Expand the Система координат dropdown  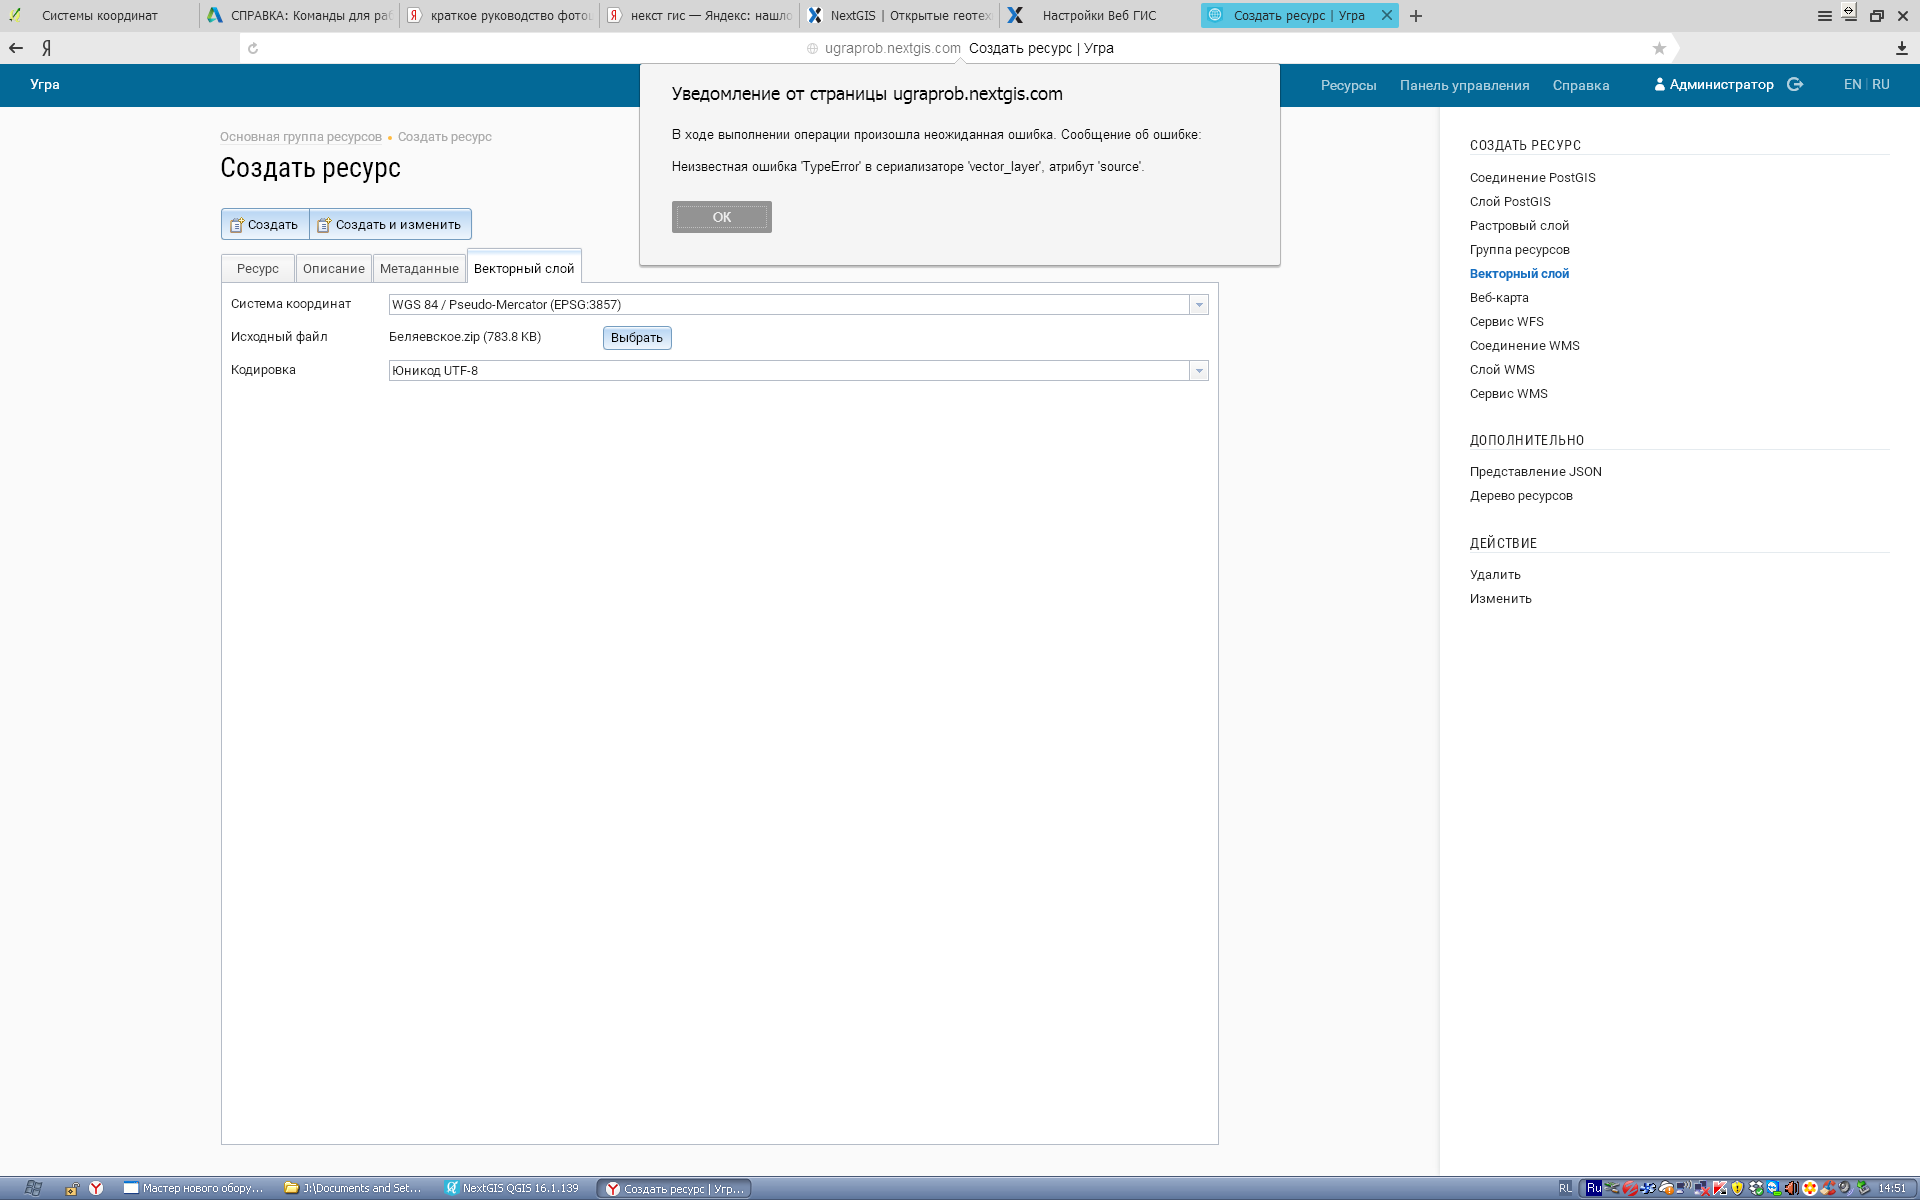[x=1198, y=305]
